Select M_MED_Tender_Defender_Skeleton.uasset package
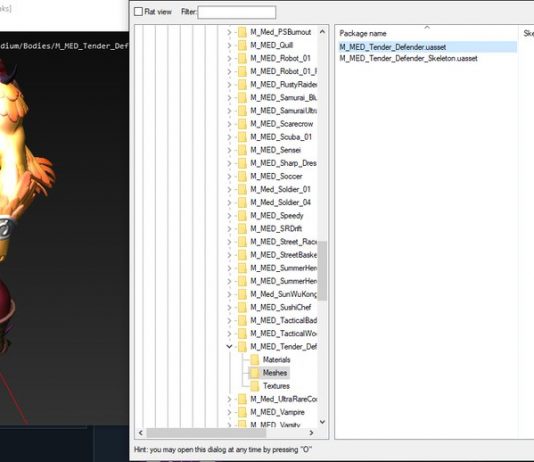The image size is (534, 462). 408,58
